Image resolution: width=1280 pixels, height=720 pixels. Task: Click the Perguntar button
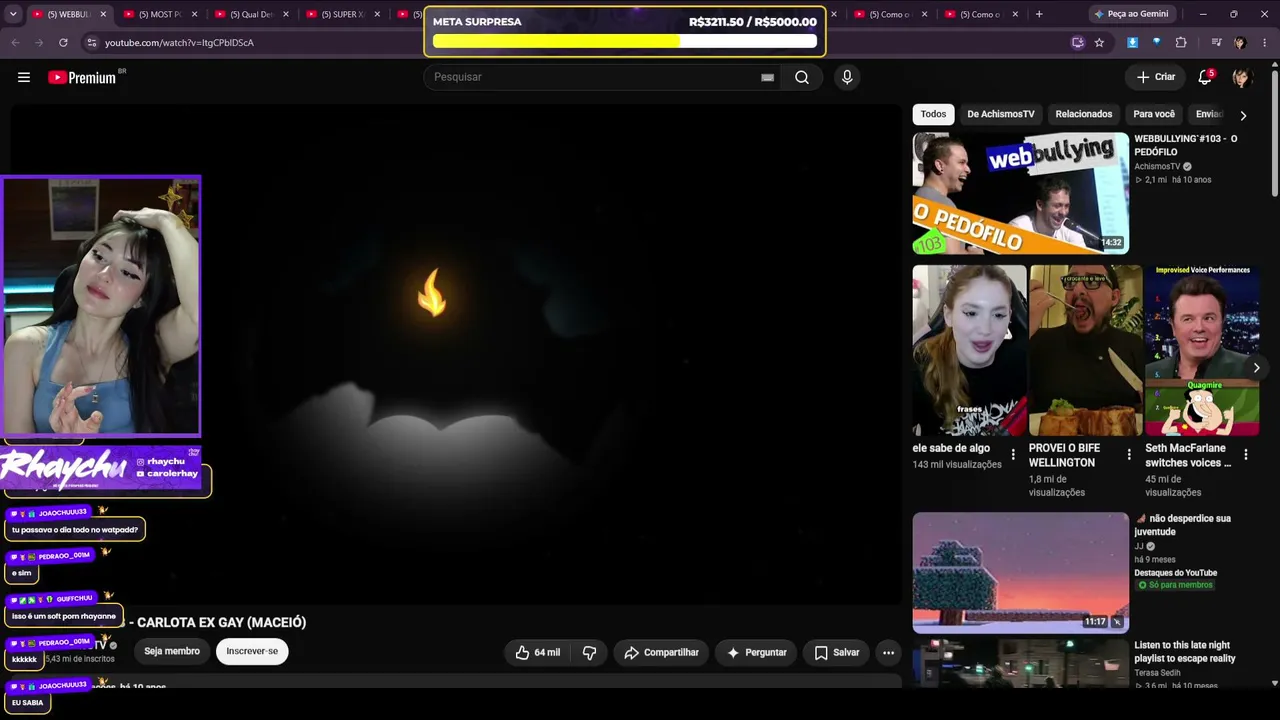click(x=756, y=653)
